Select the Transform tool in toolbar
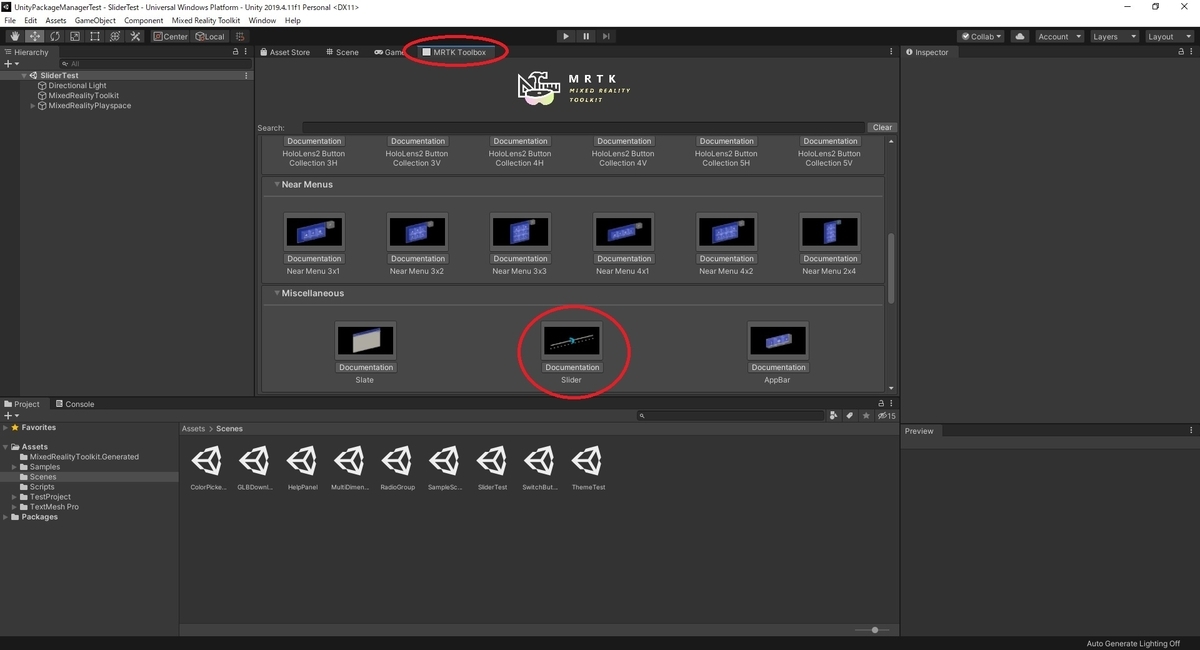This screenshot has width=1200, height=650. pos(114,36)
